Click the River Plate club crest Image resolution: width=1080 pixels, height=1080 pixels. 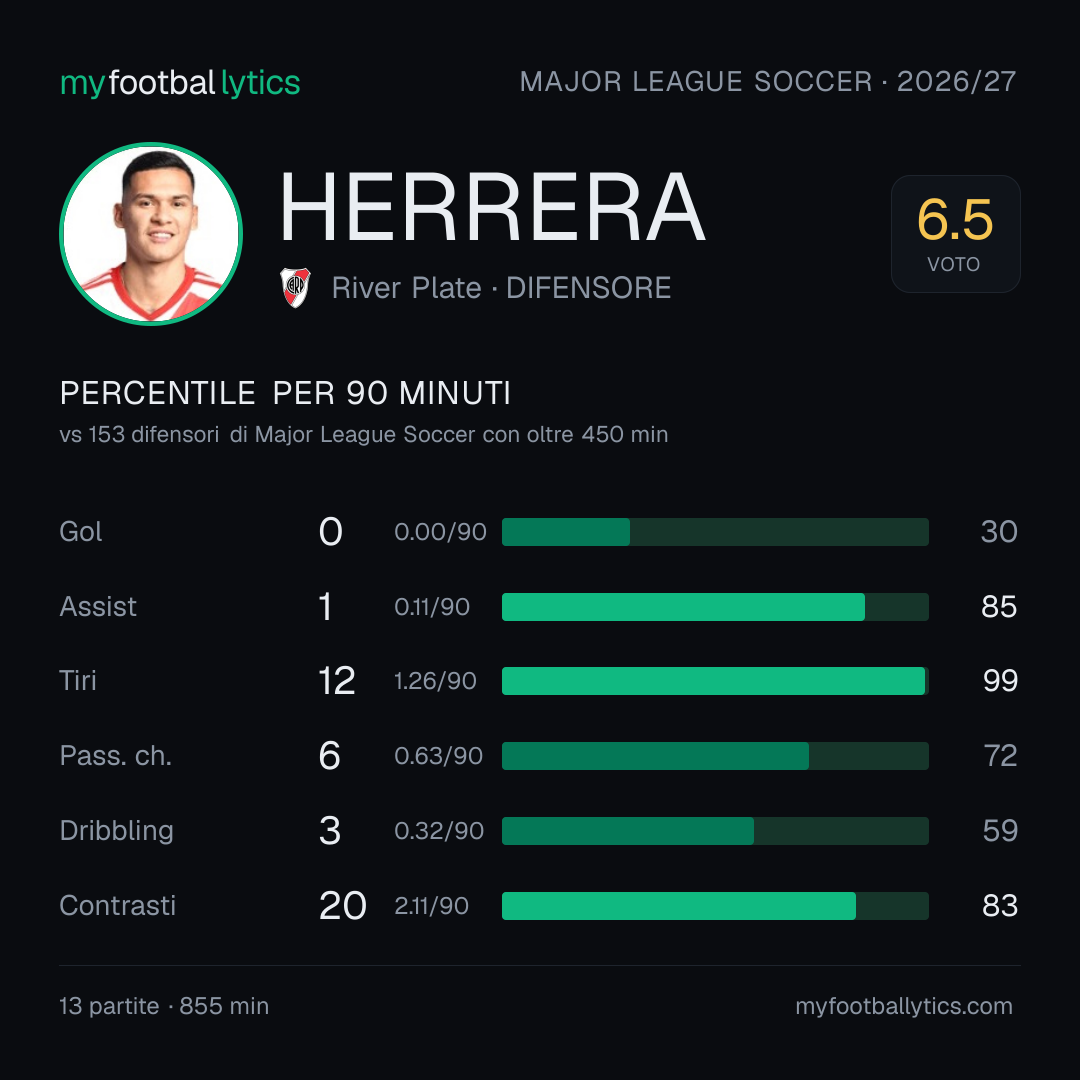[295, 287]
